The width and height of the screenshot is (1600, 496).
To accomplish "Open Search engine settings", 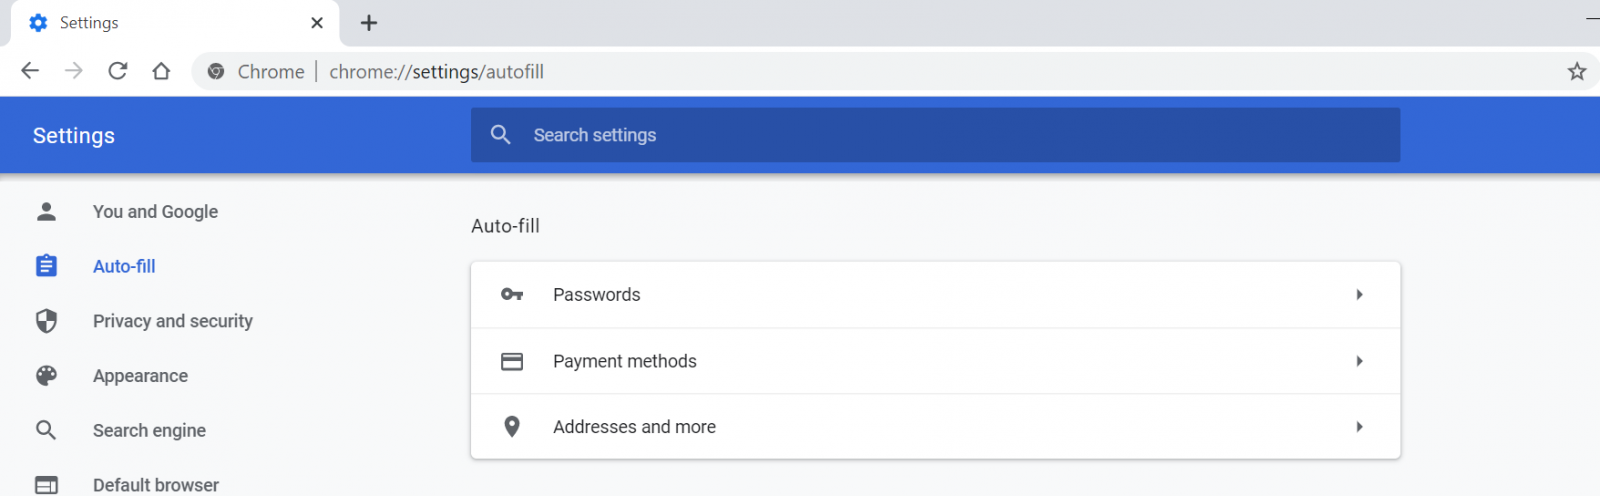I will (149, 430).
